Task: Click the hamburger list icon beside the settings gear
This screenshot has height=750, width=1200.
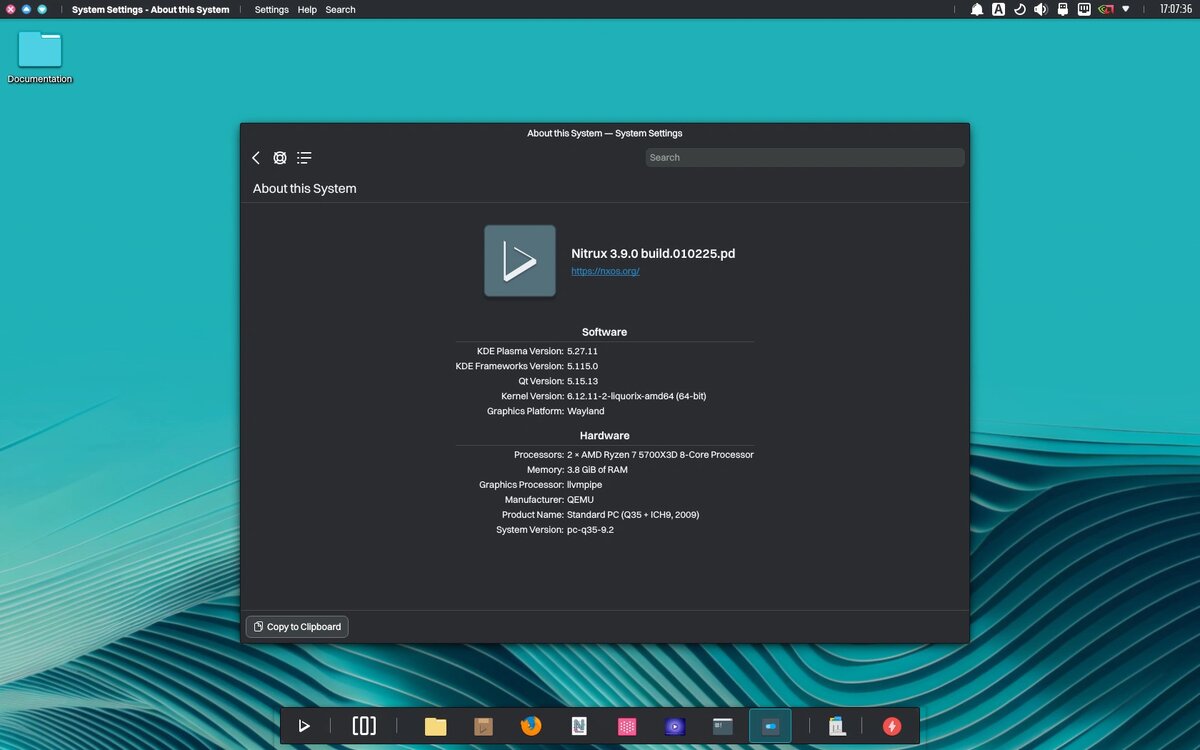Action: pyautogui.click(x=303, y=157)
